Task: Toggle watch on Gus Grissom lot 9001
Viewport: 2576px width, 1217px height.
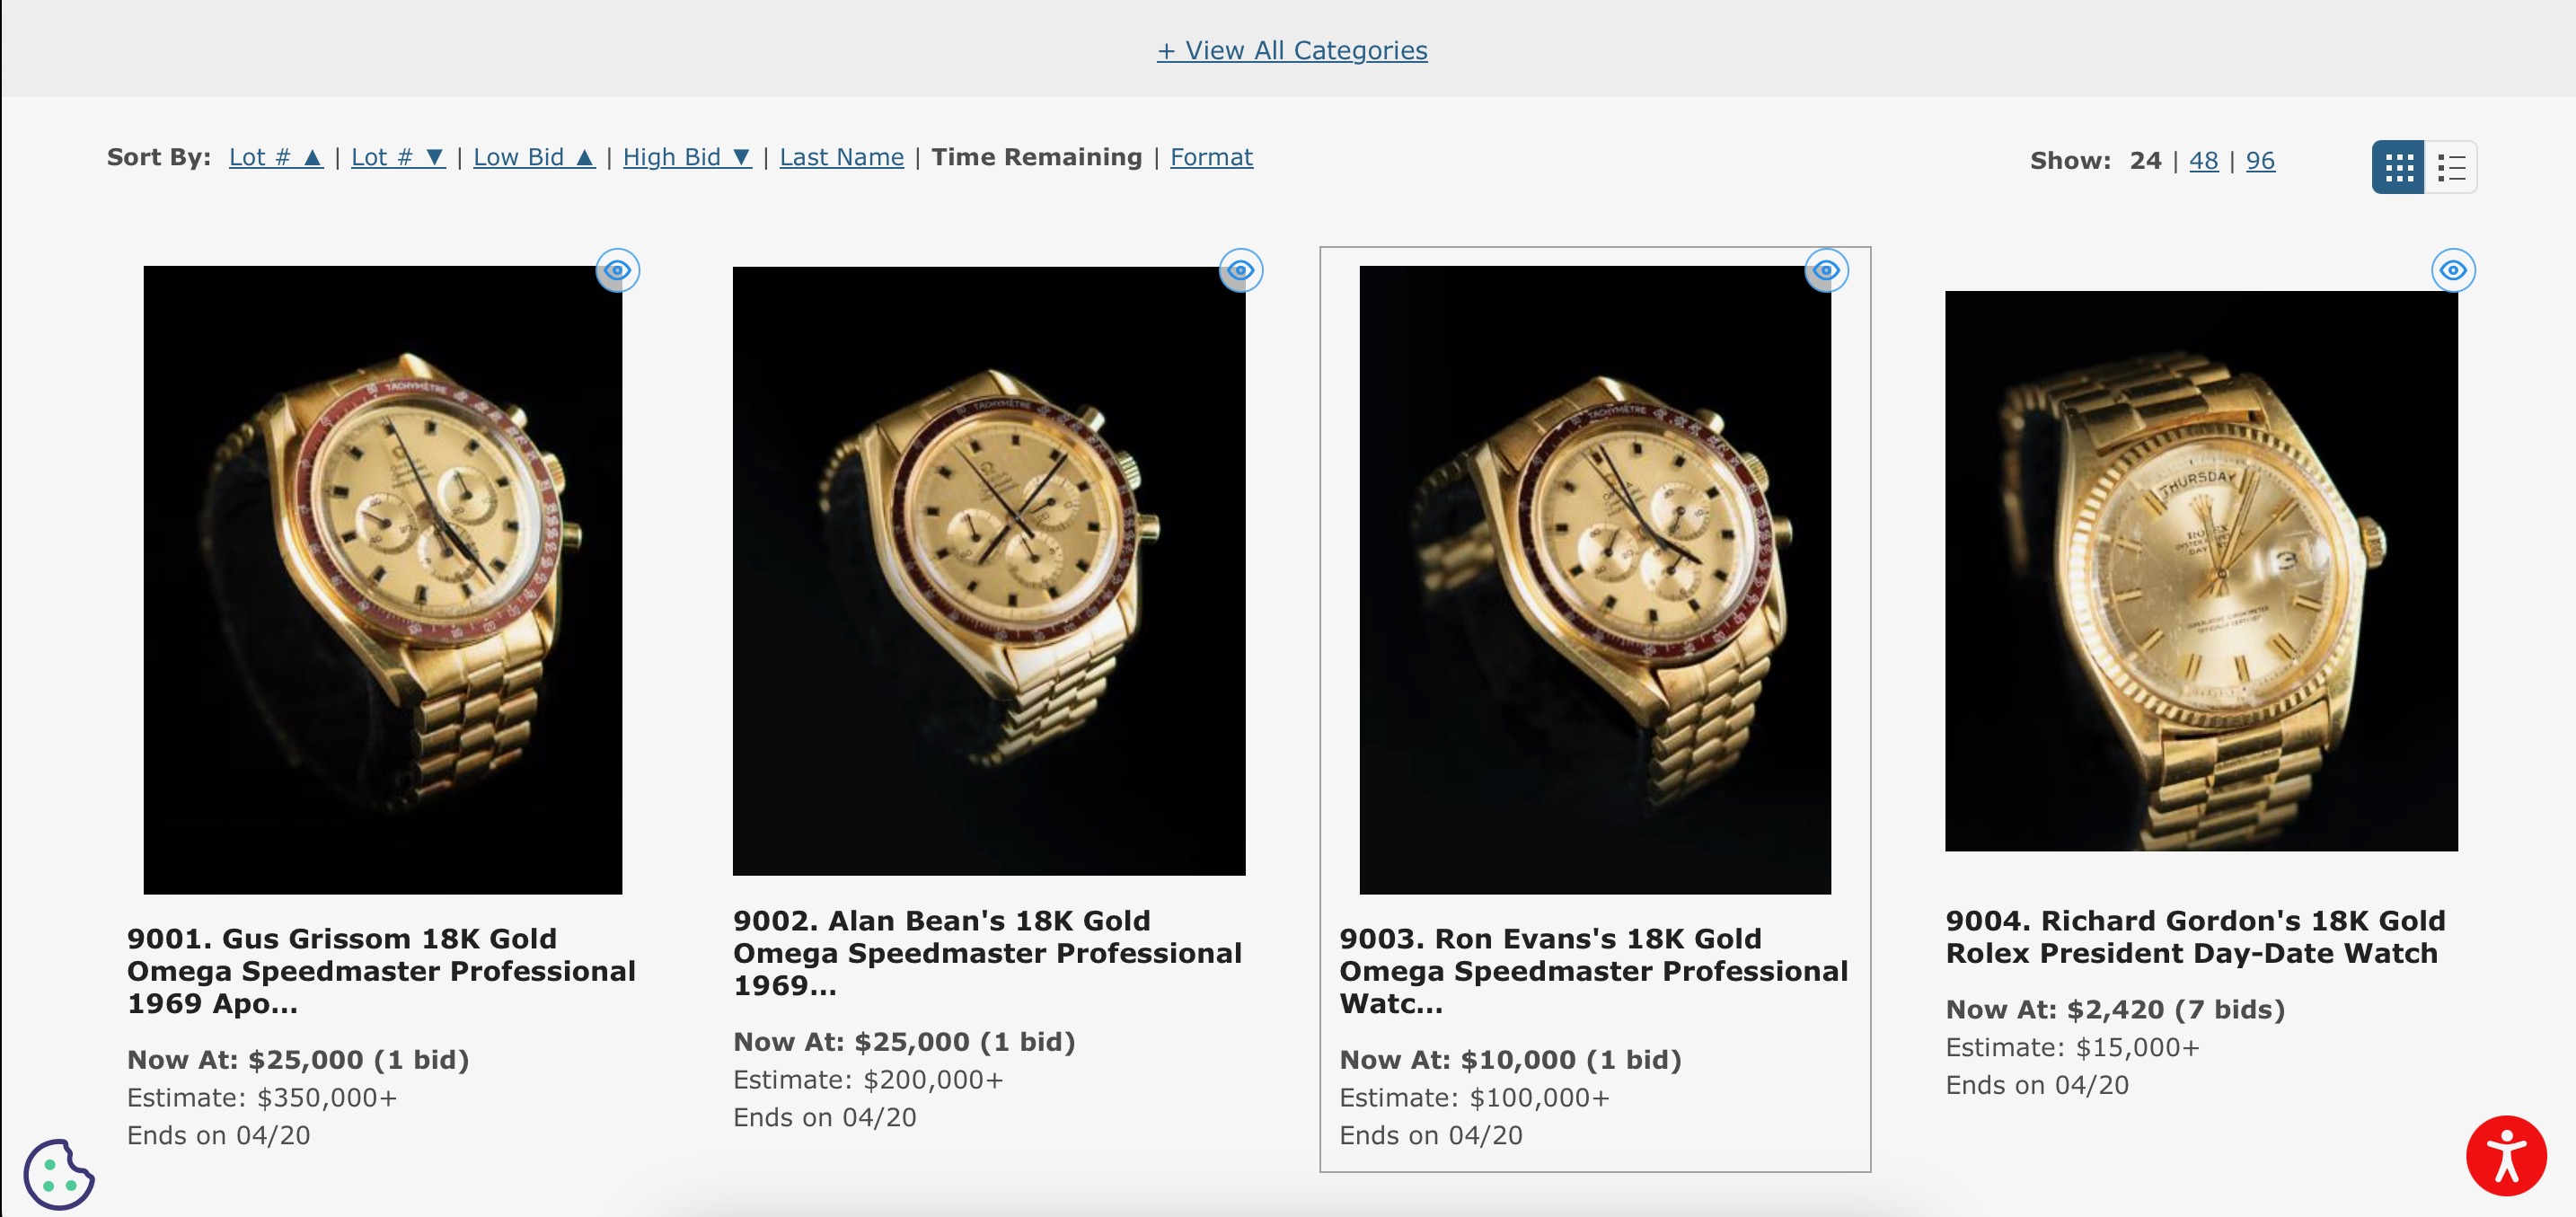Action: pos(618,270)
